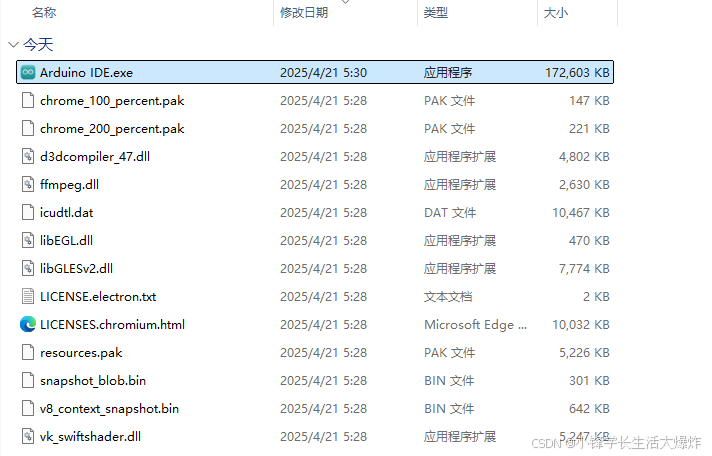The width and height of the screenshot is (712, 456).
Task: Click the vk_swiftshader.dll file icon
Action: tap(28, 436)
